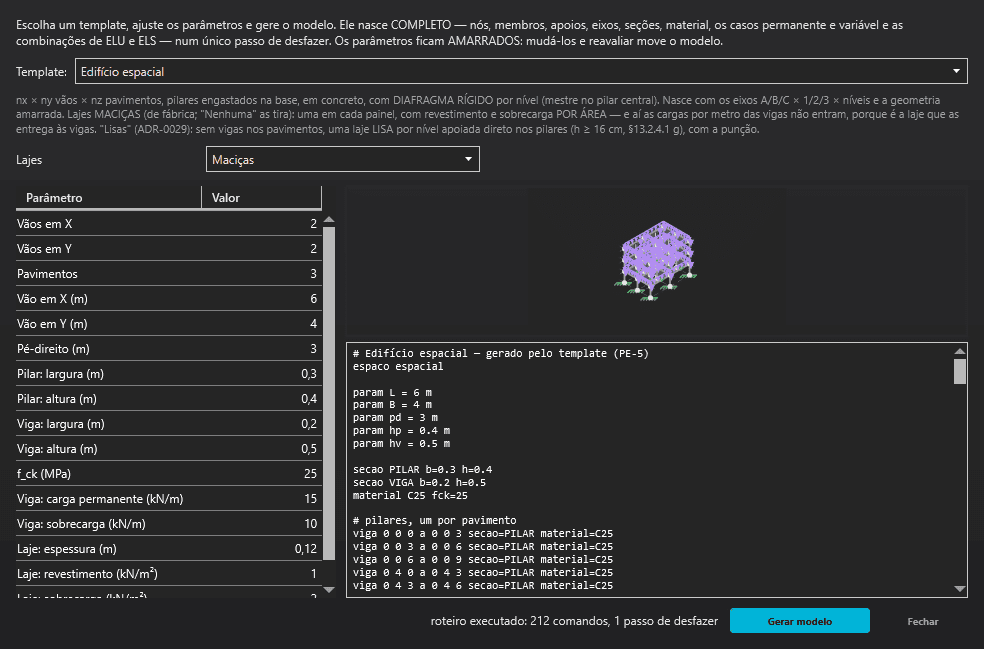Click the parameter table scroll-up arrow
The image size is (984, 649).
329,220
